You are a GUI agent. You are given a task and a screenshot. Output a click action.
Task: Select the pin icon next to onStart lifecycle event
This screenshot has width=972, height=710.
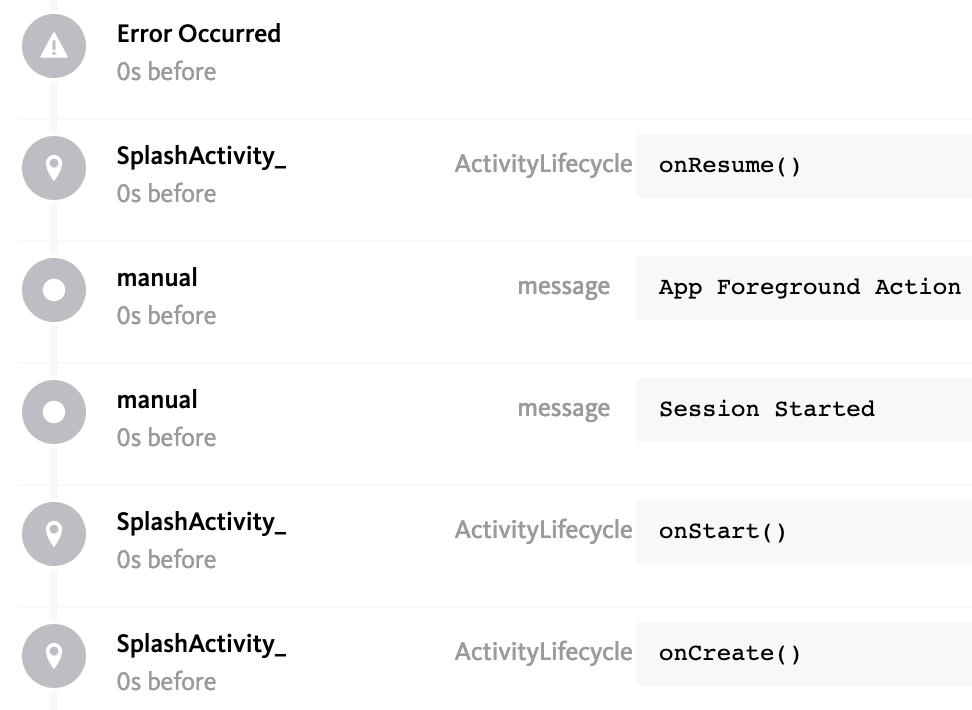(53, 534)
